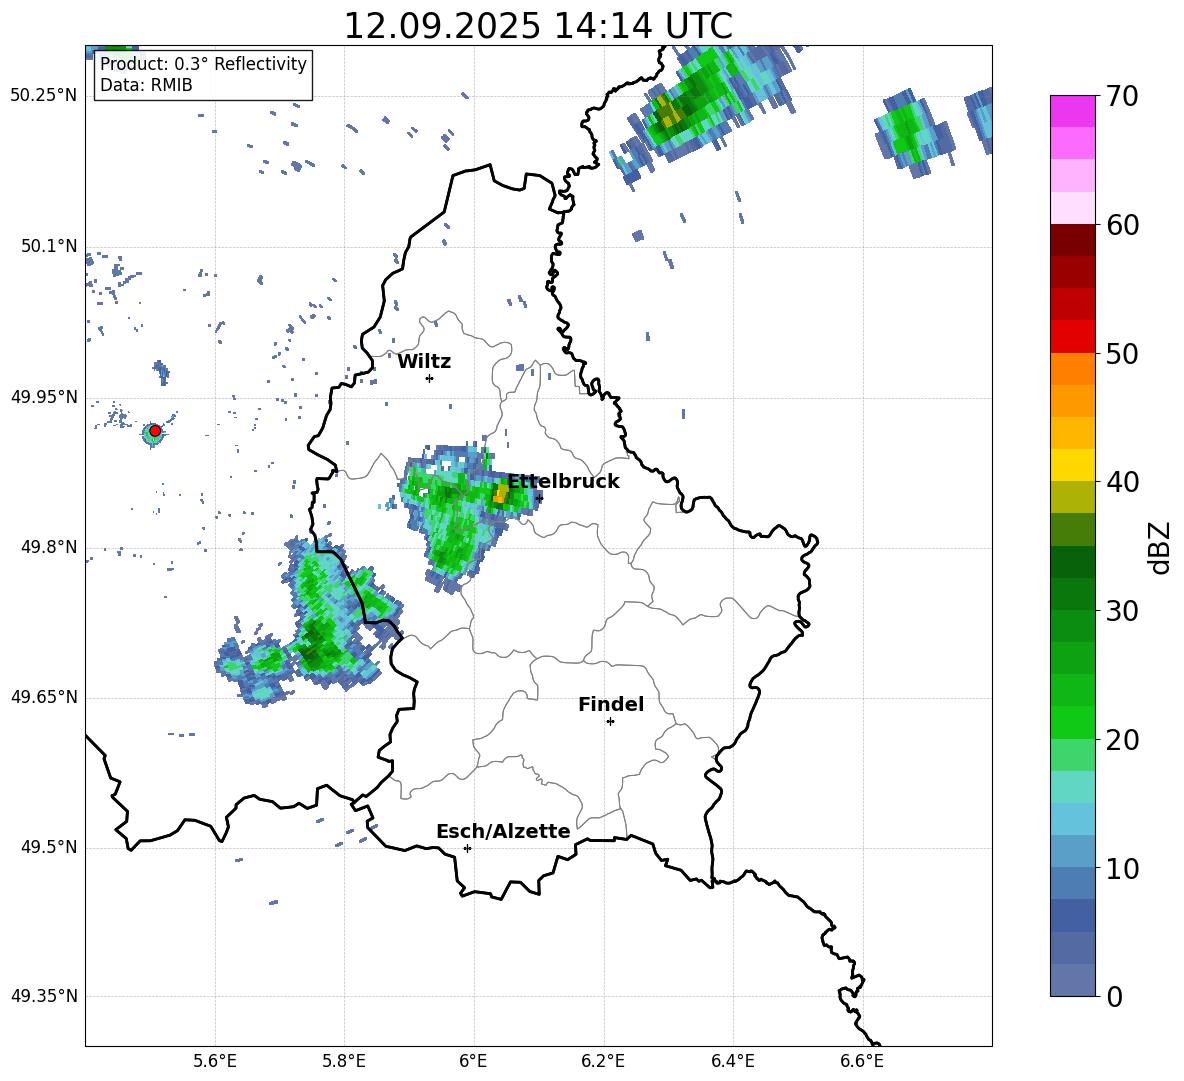Screen dimensions: 1184x1081
Task: Click the 12.09.2025 14:14 UTC title
Action: click(x=538, y=26)
